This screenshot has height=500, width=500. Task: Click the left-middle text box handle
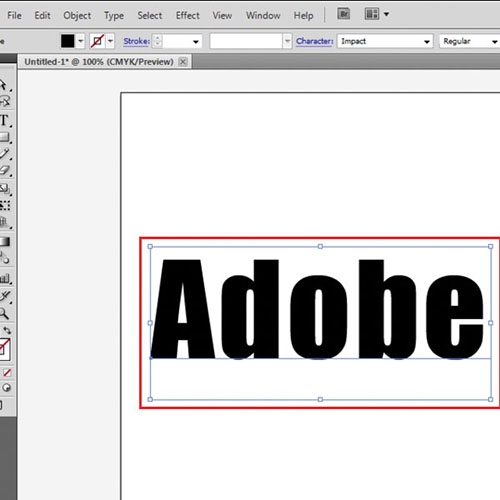pyautogui.click(x=150, y=323)
